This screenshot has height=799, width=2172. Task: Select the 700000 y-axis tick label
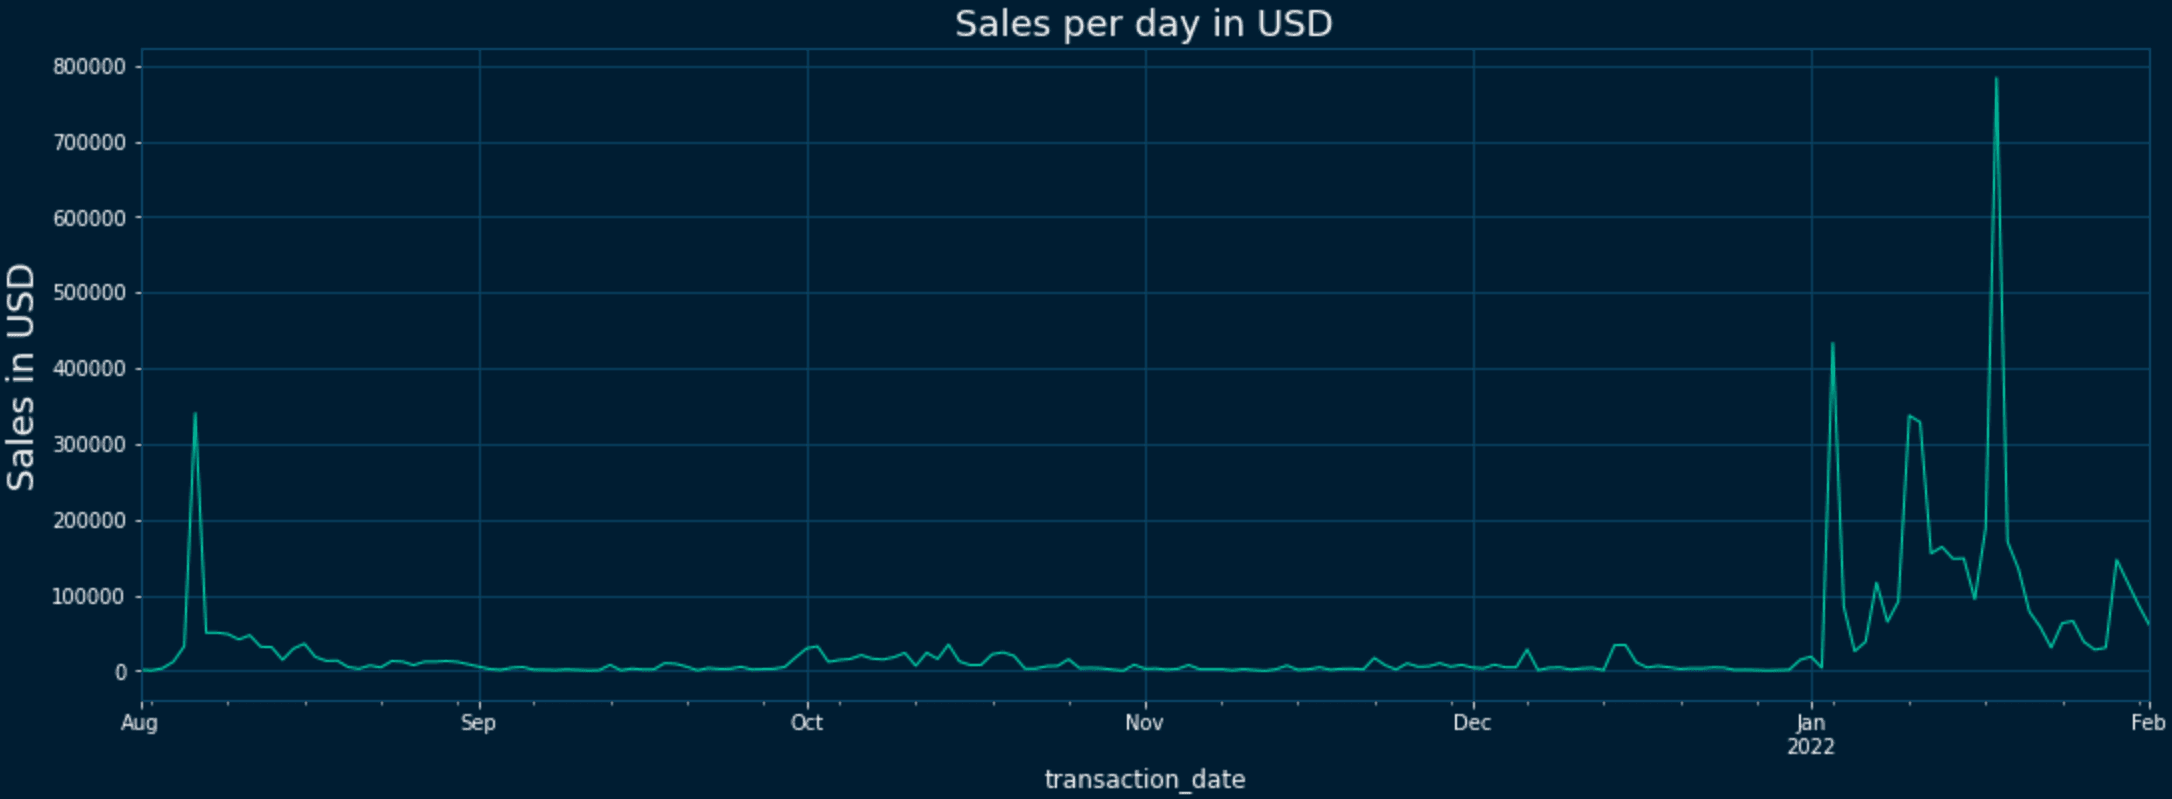pos(90,143)
